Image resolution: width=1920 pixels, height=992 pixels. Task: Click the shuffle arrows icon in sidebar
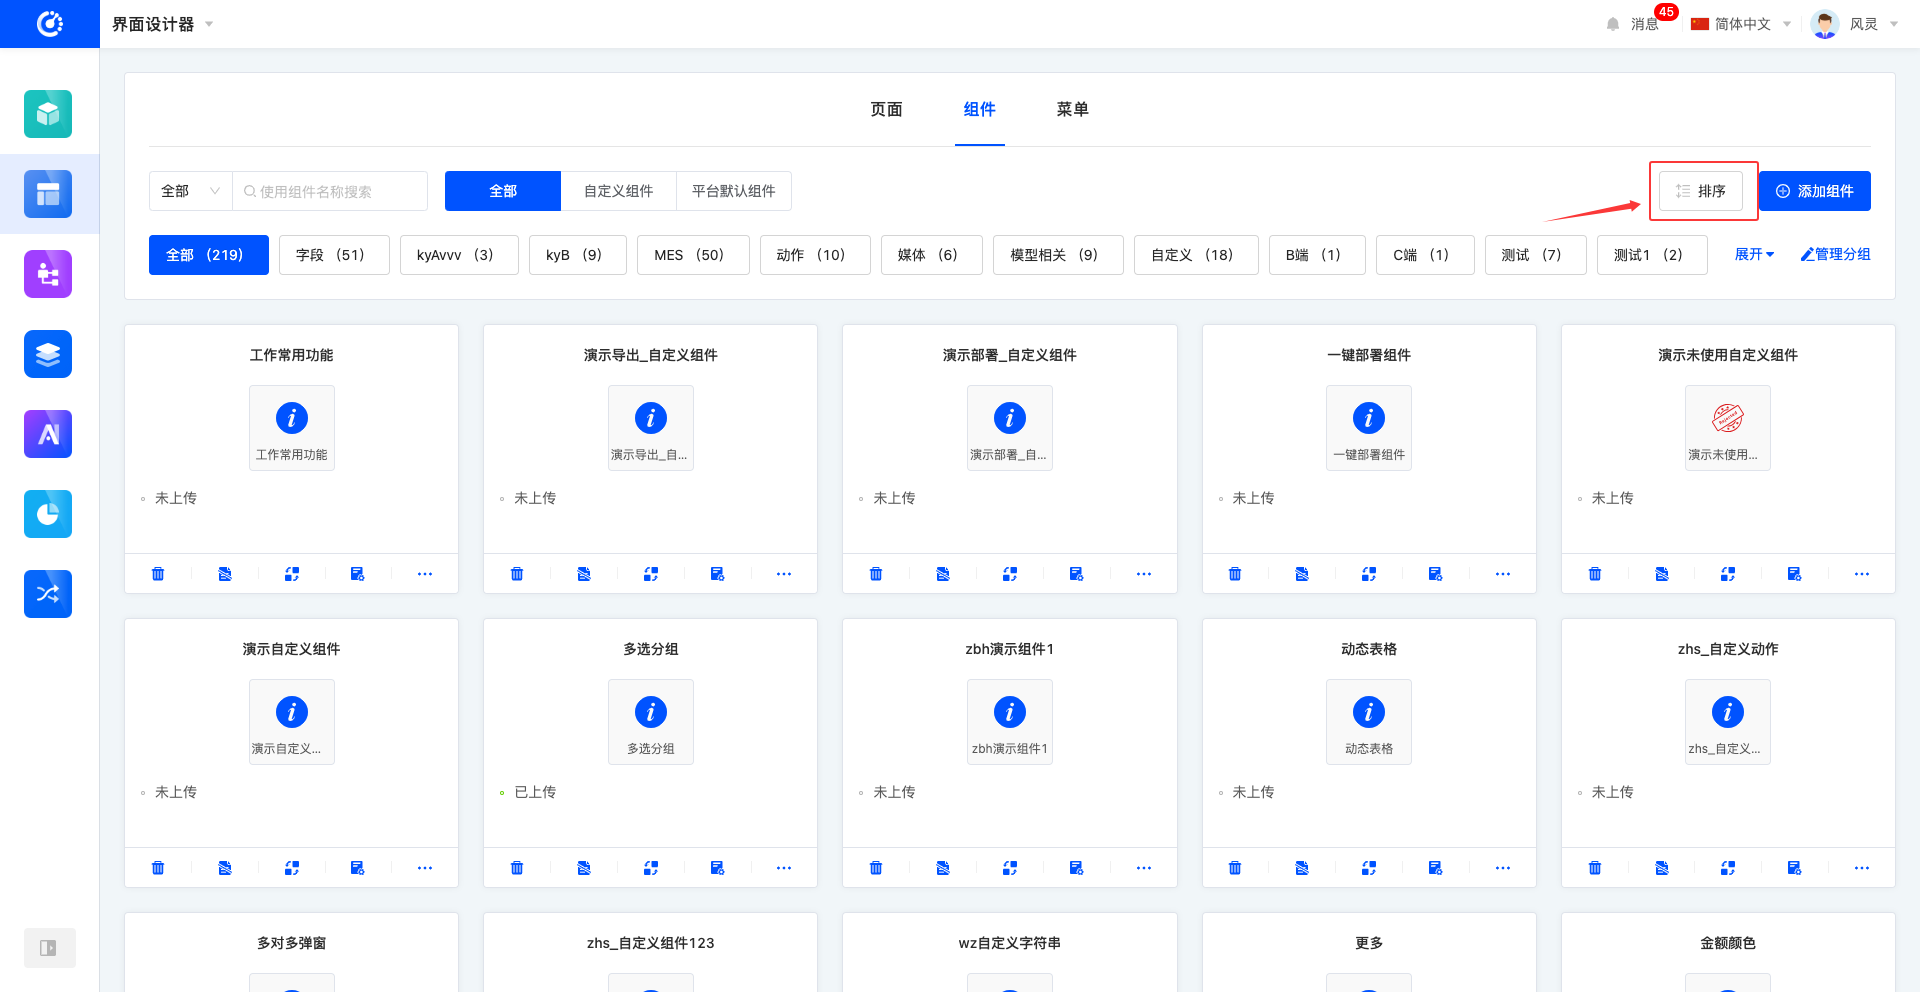point(48,594)
